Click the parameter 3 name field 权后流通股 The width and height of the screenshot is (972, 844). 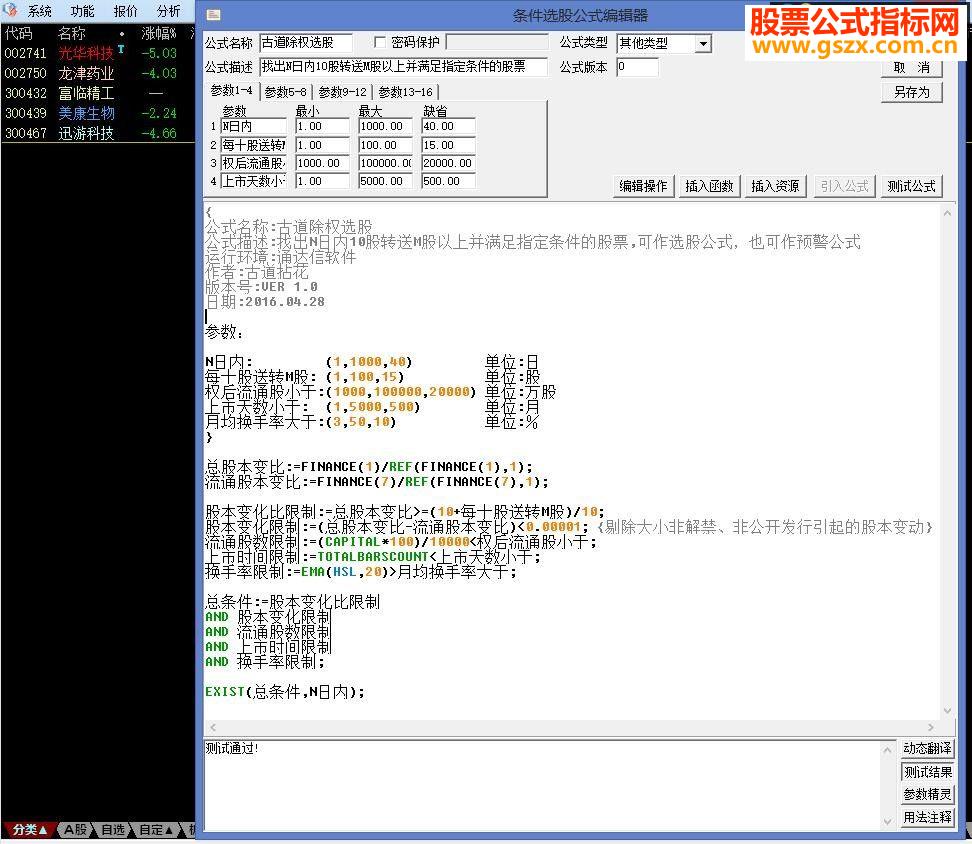(x=254, y=163)
